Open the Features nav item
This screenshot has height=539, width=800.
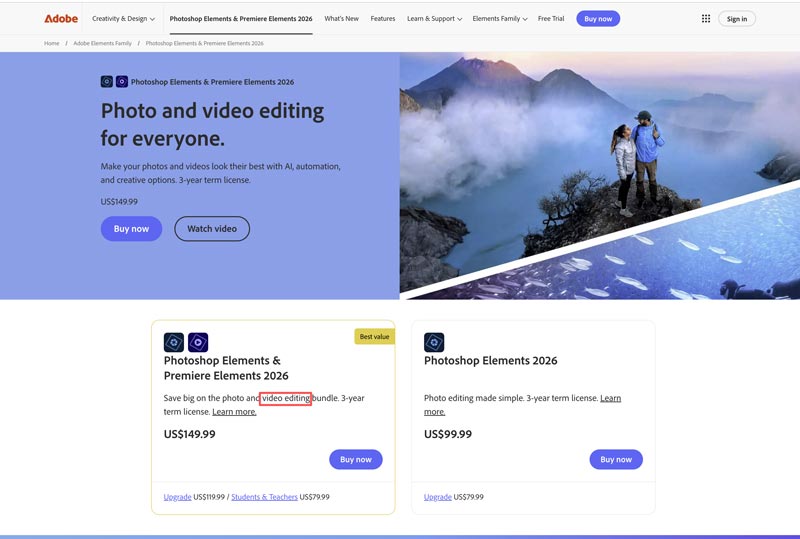pos(383,19)
